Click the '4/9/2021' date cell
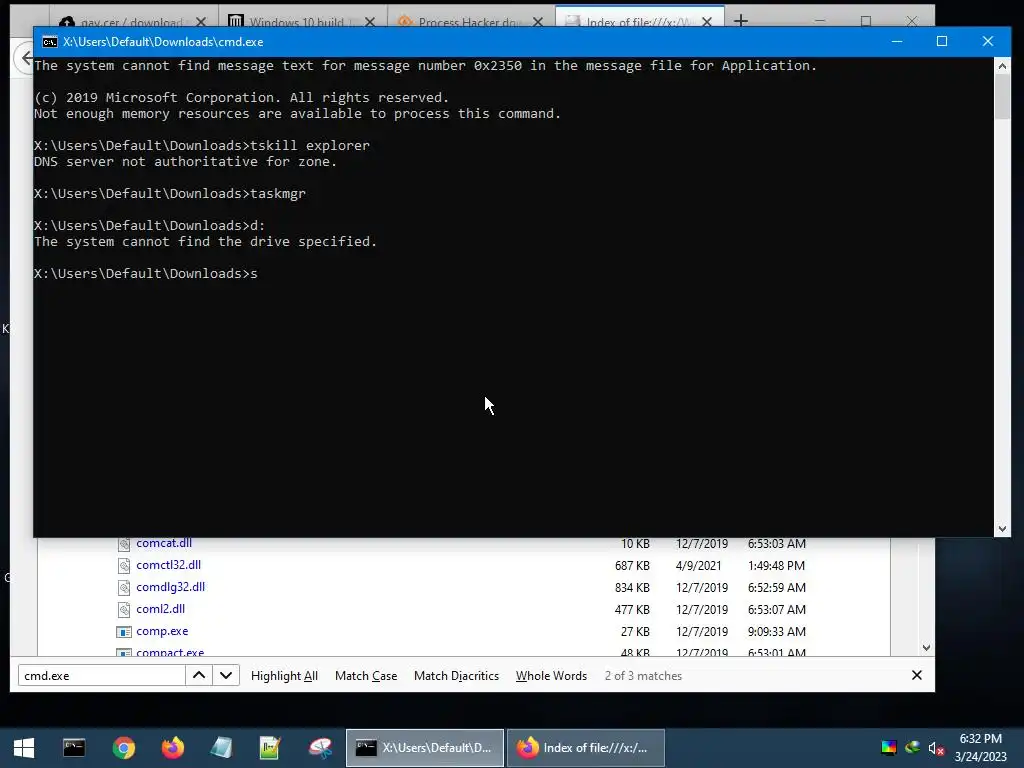This screenshot has height=768, width=1024. coord(698,566)
